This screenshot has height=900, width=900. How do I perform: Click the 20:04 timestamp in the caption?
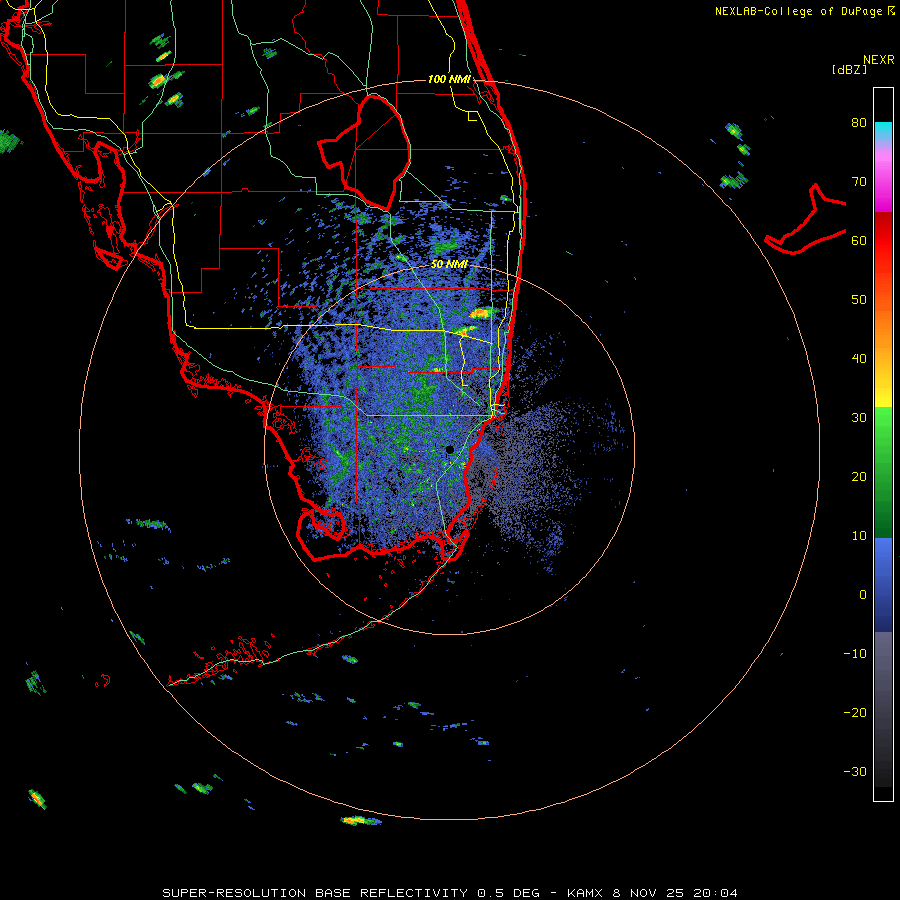(715, 893)
